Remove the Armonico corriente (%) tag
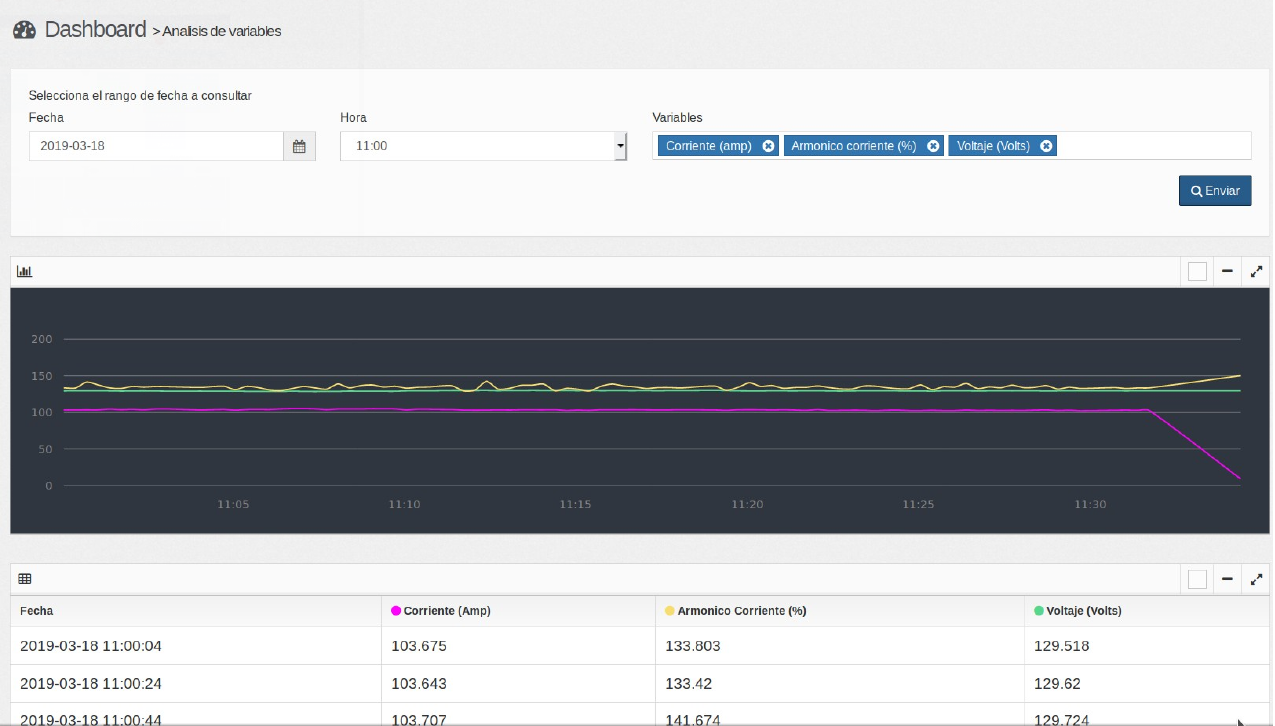 pos(933,146)
